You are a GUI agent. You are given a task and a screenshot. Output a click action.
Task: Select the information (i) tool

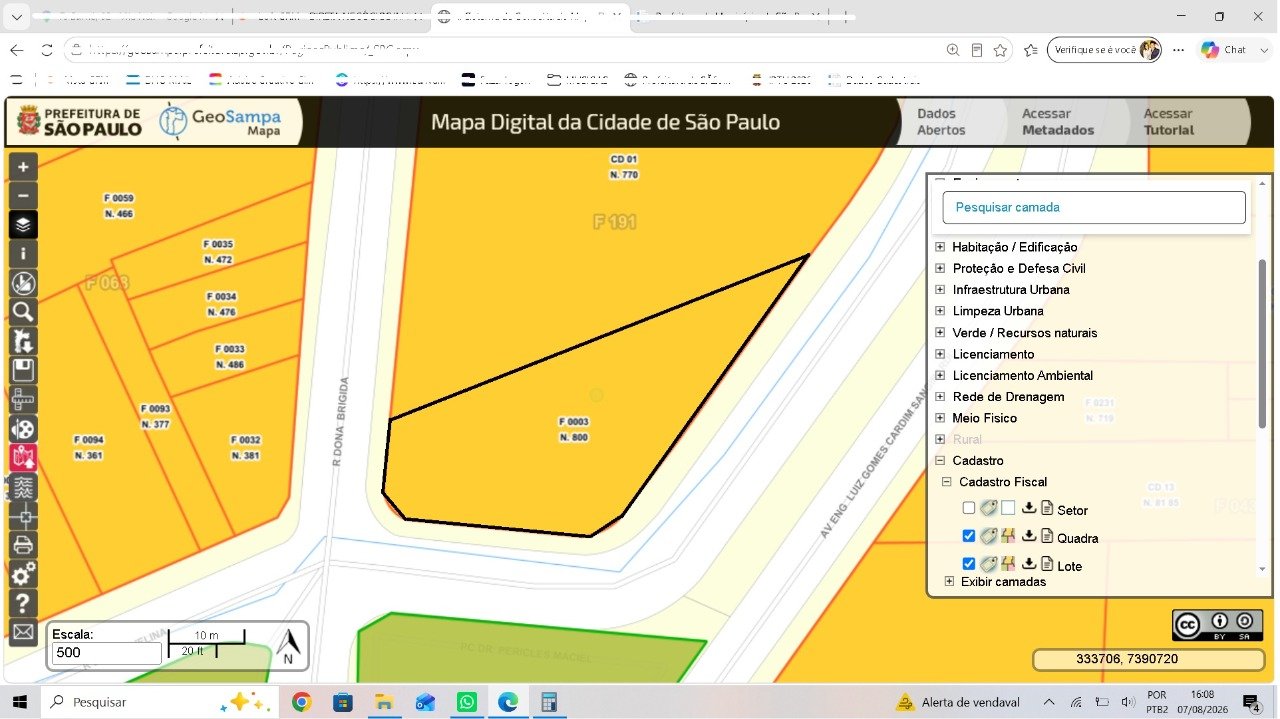point(23,254)
